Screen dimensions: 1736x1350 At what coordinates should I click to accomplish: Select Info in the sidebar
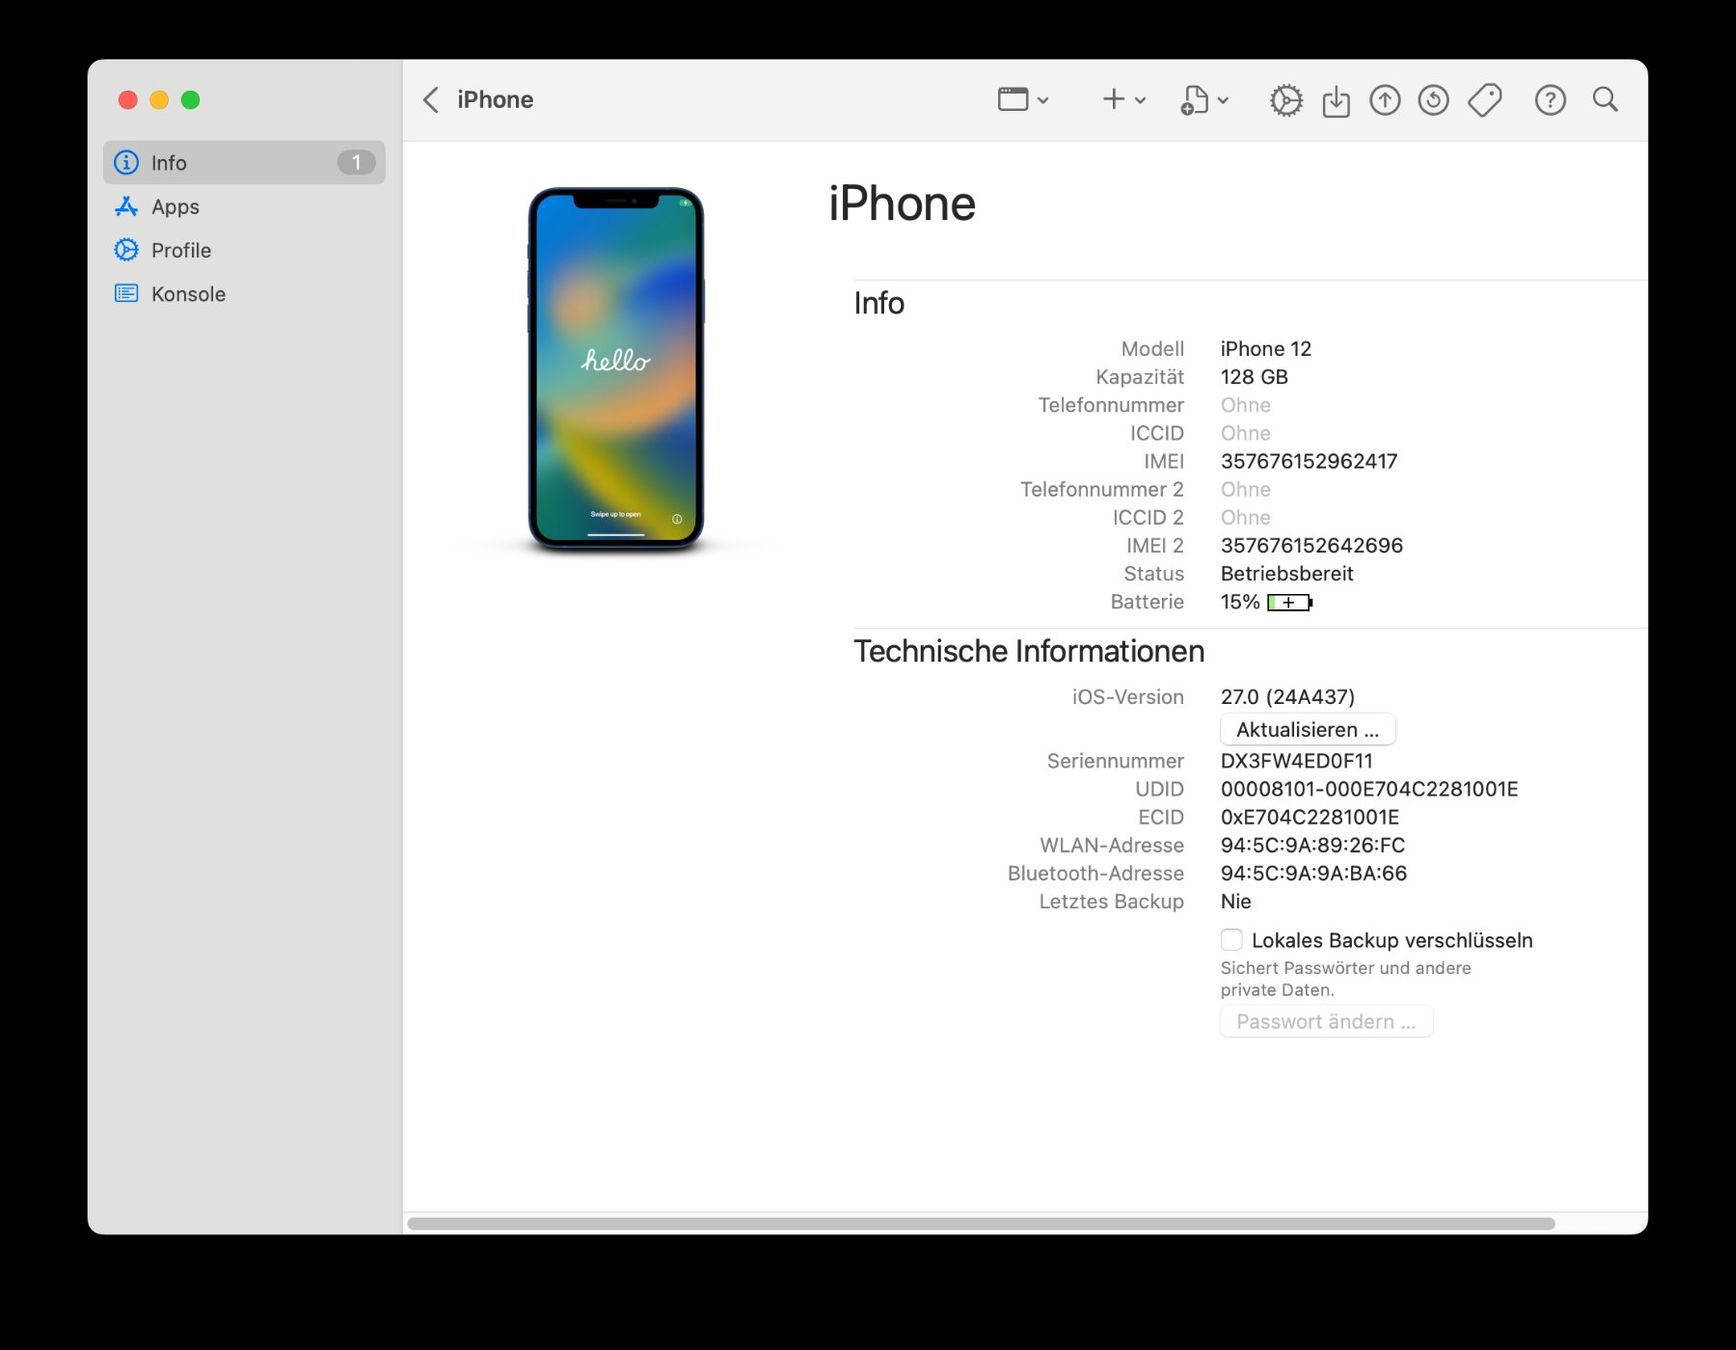tap(244, 162)
